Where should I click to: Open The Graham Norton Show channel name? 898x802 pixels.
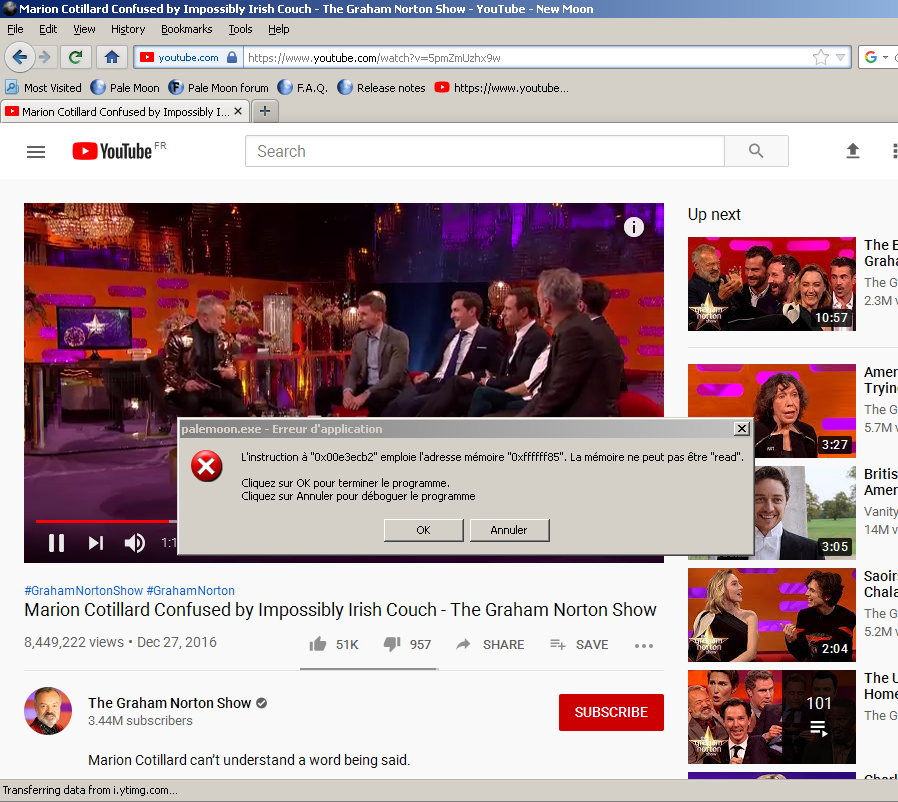click(170, 703)
